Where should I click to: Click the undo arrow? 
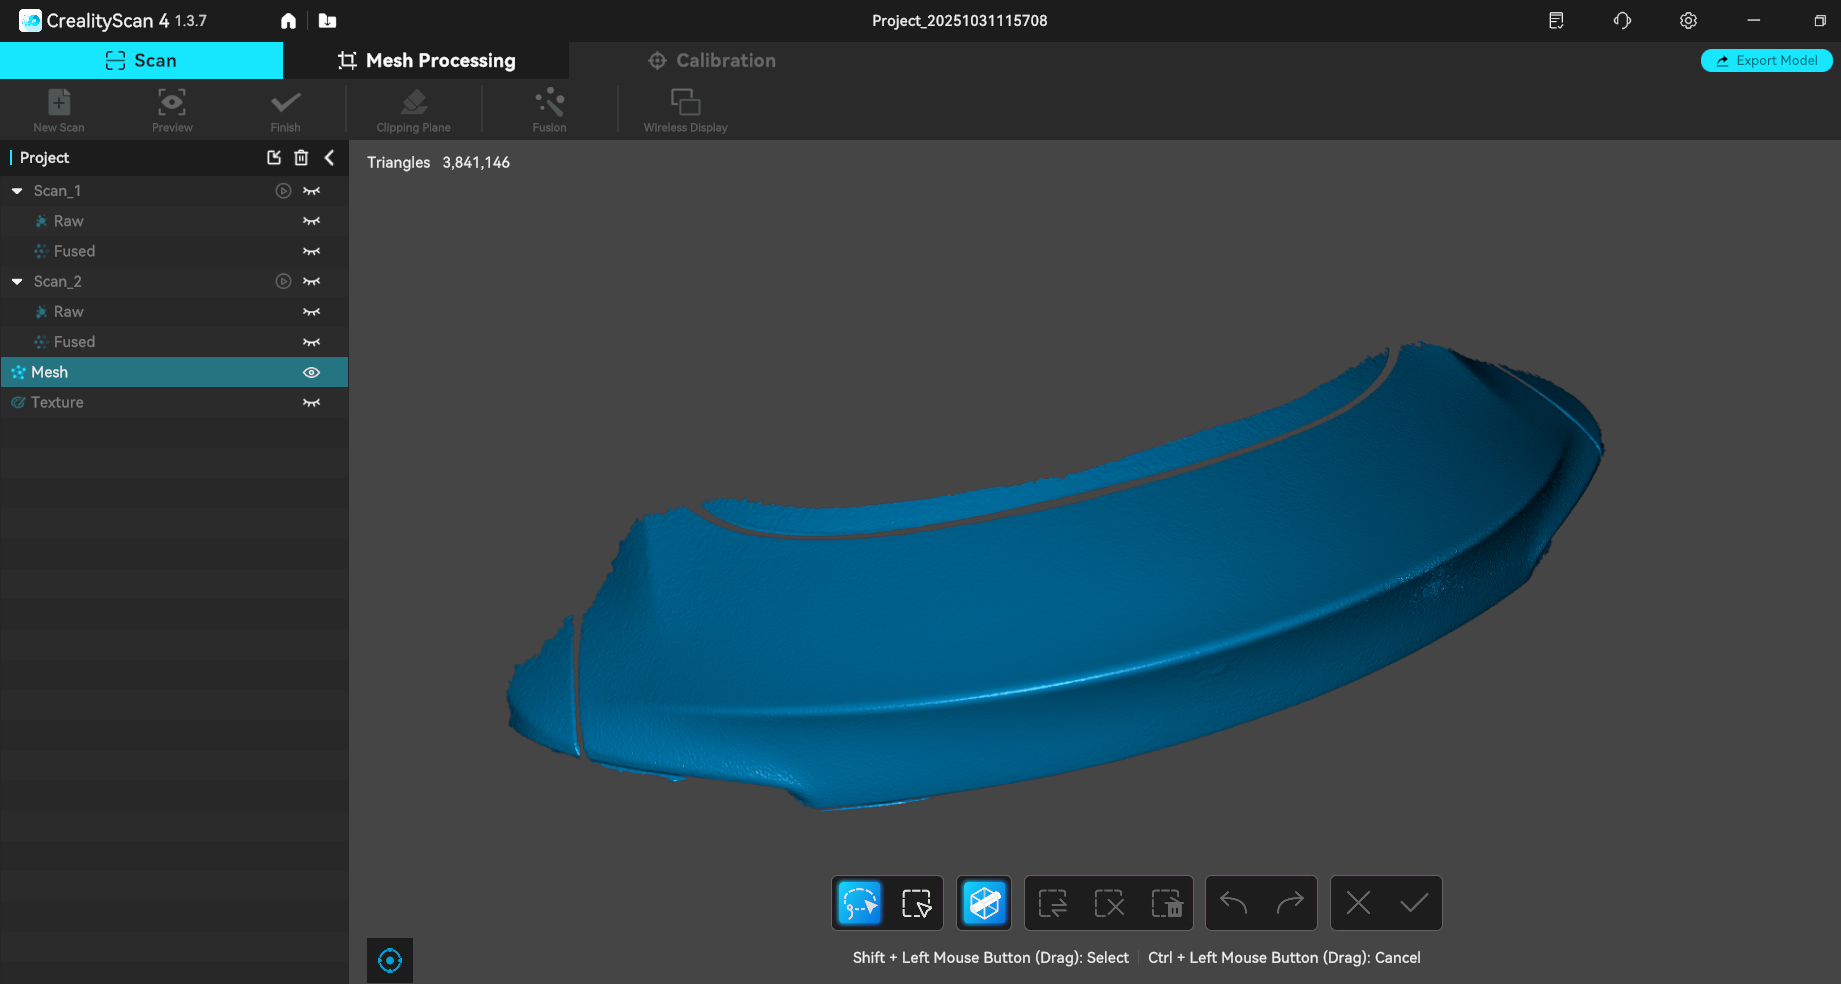click(1233, 903)
